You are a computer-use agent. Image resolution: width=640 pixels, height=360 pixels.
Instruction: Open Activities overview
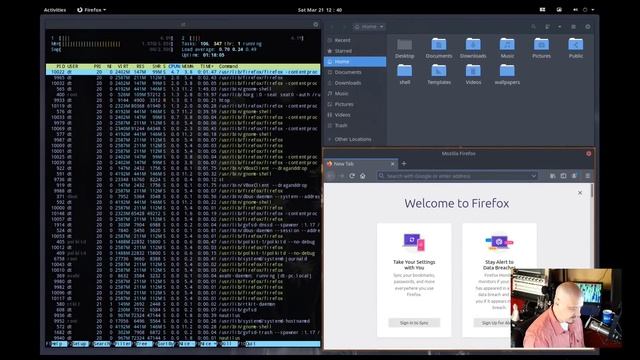coord(55,10)
